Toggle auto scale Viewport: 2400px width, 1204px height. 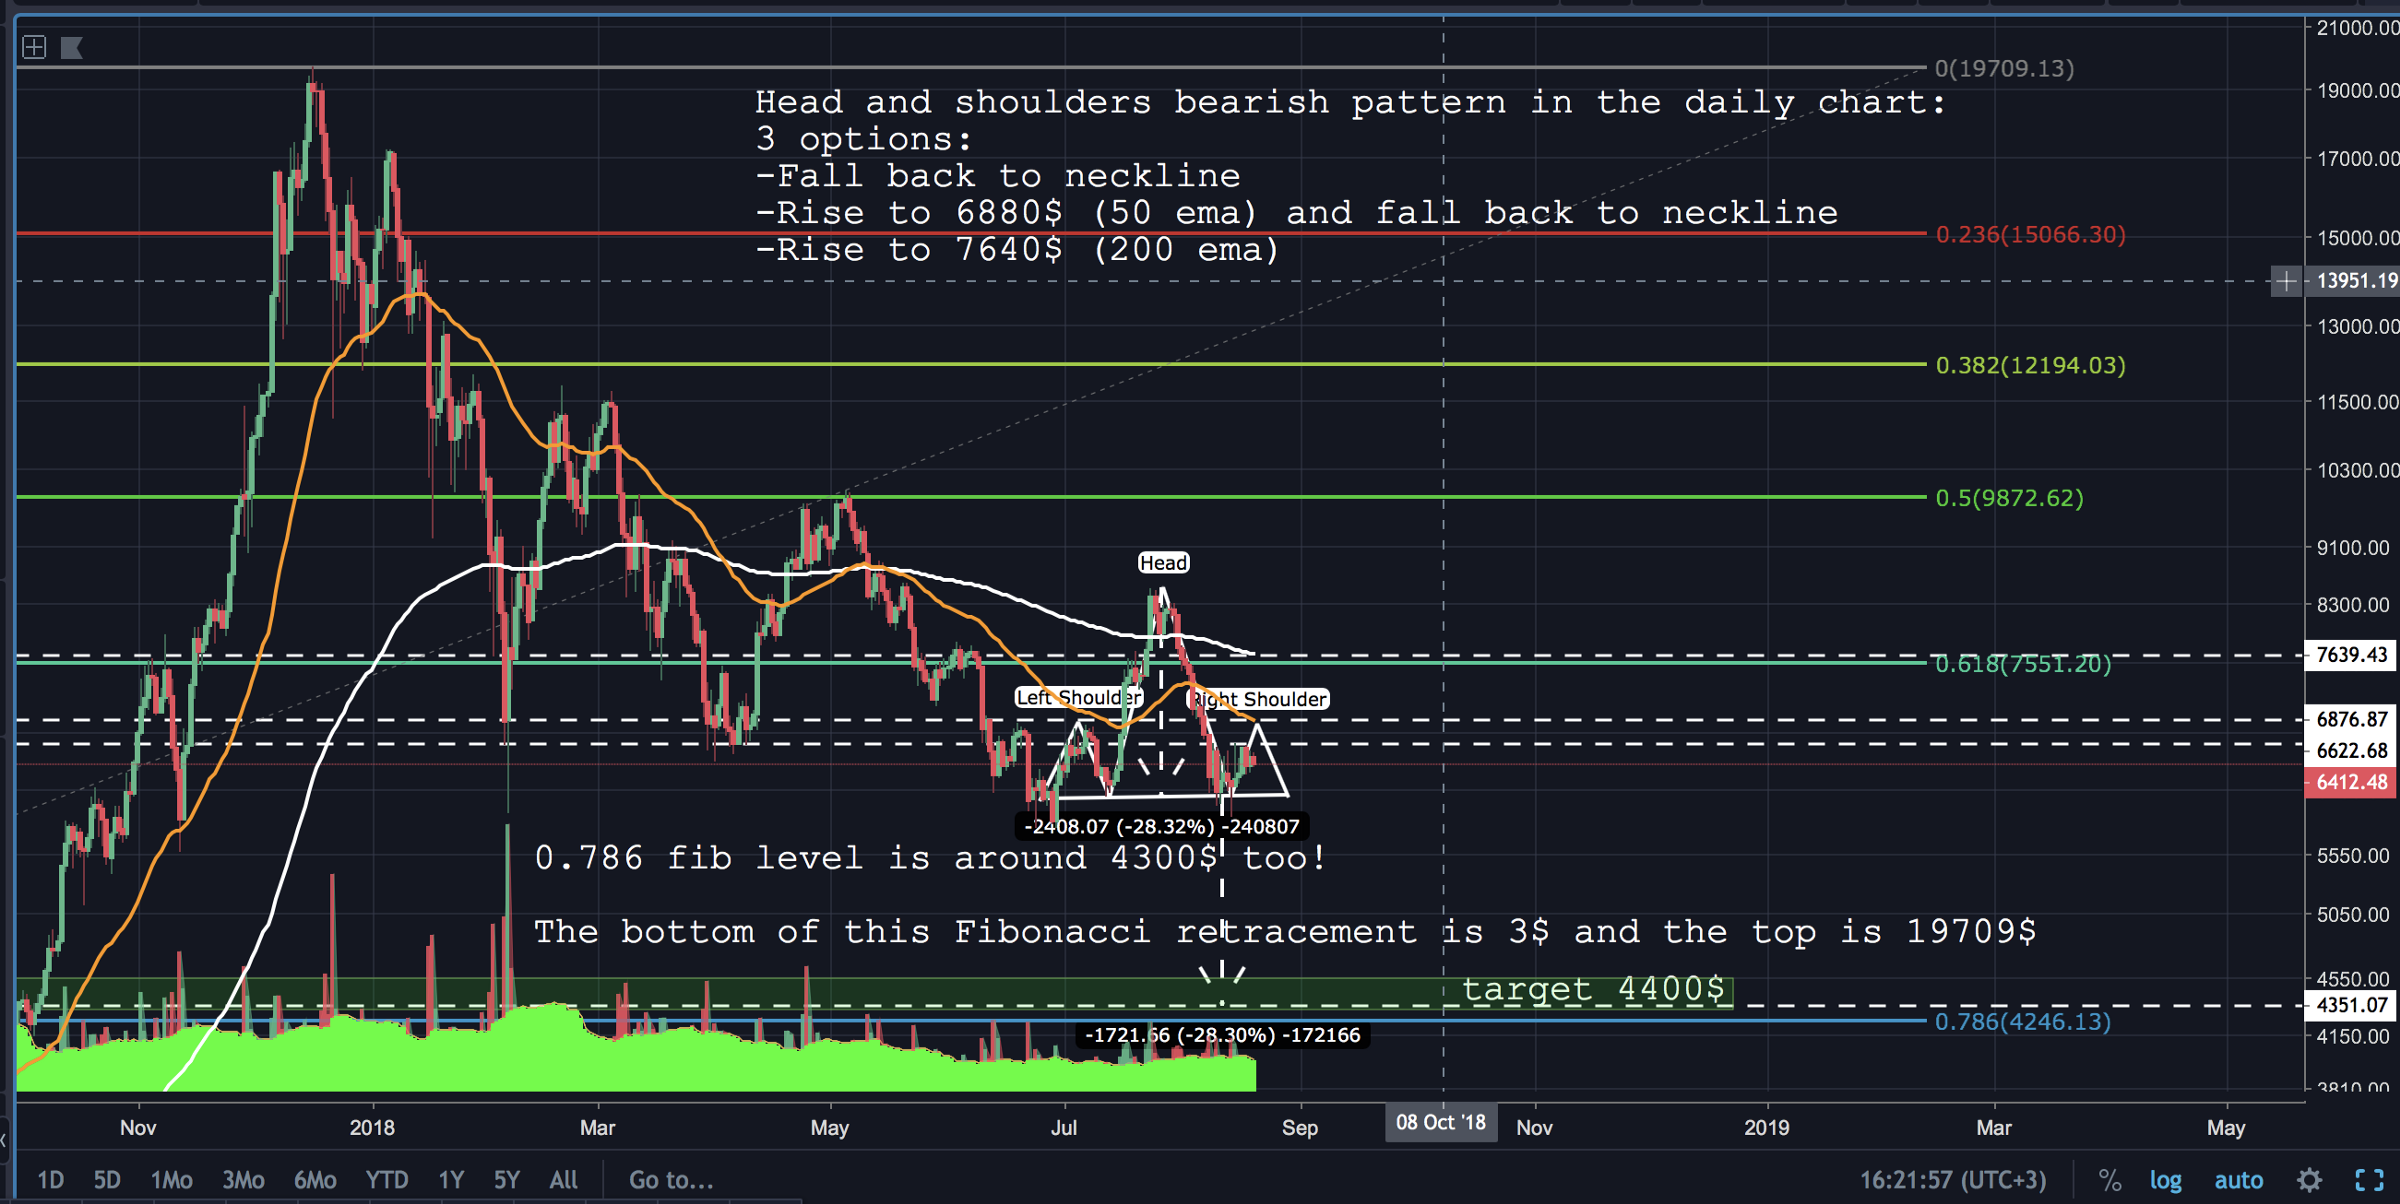click(x=2238, y=1181)
